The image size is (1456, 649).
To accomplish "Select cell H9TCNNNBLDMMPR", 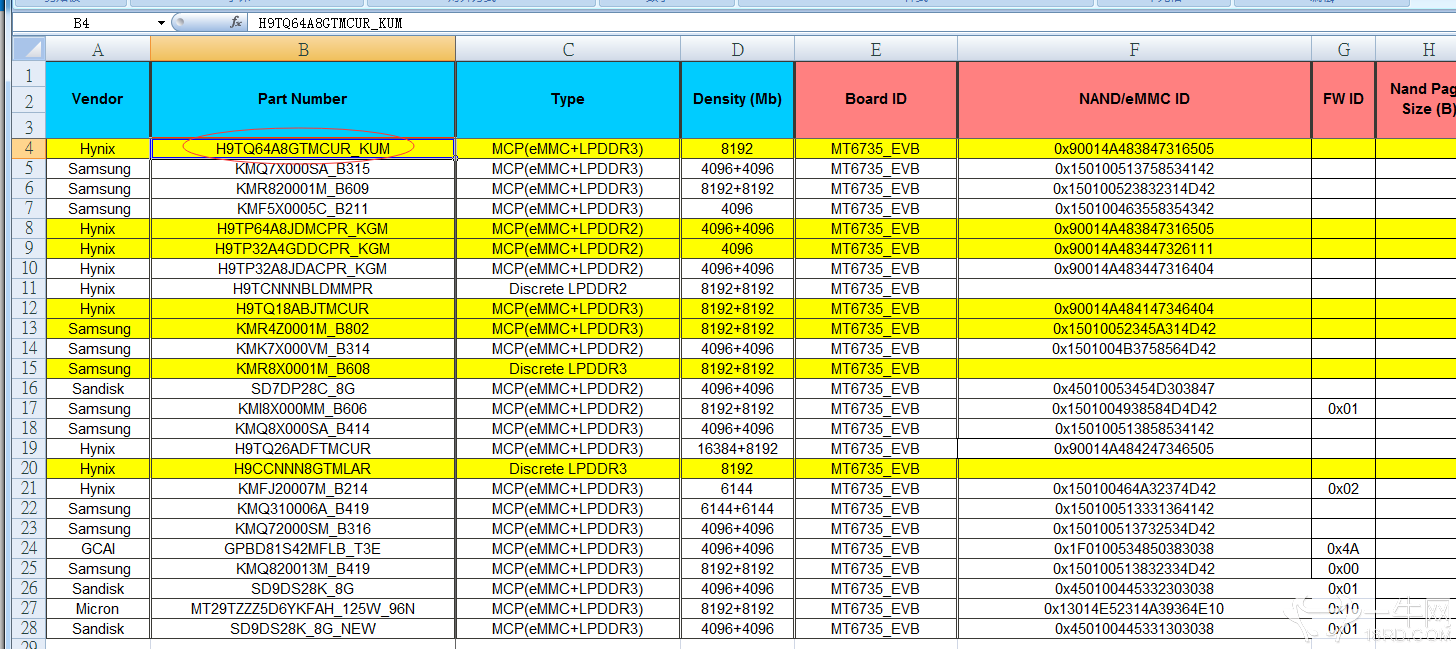I will tap(303, 289).
